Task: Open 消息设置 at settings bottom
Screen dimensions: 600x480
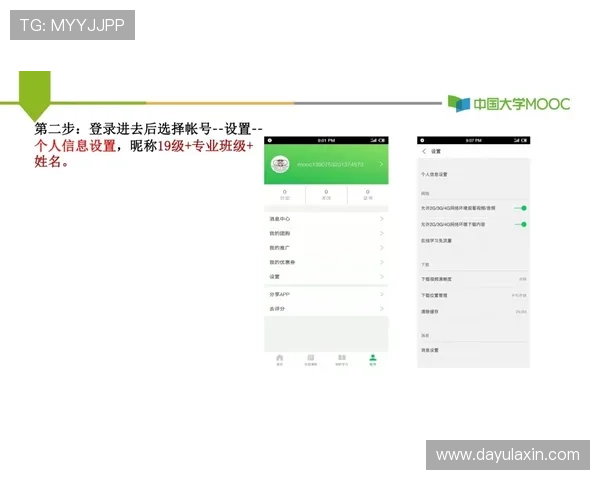Action: click(x=474, y=350)
